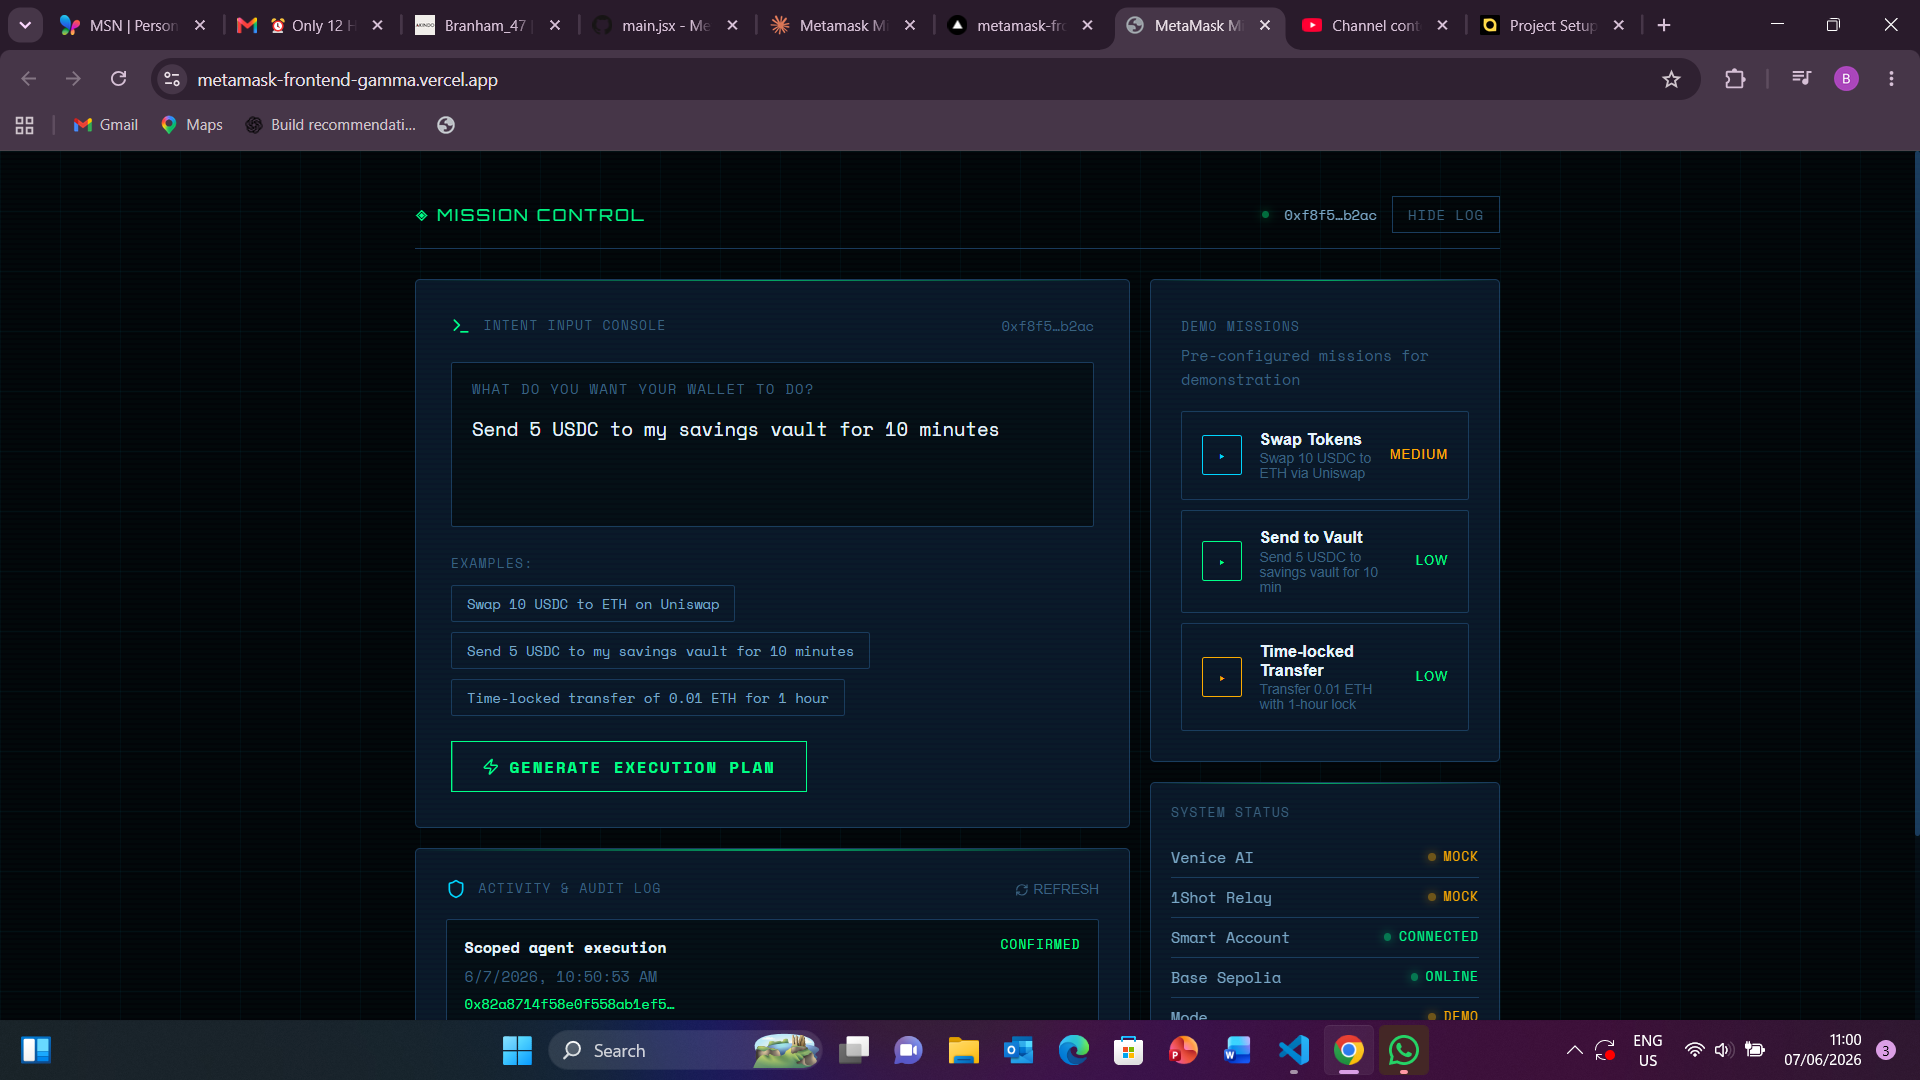The image size is (1920, 1080).
Task: Open the Widgets panel icon on taskbar
Action: (x=36, y=1050)
